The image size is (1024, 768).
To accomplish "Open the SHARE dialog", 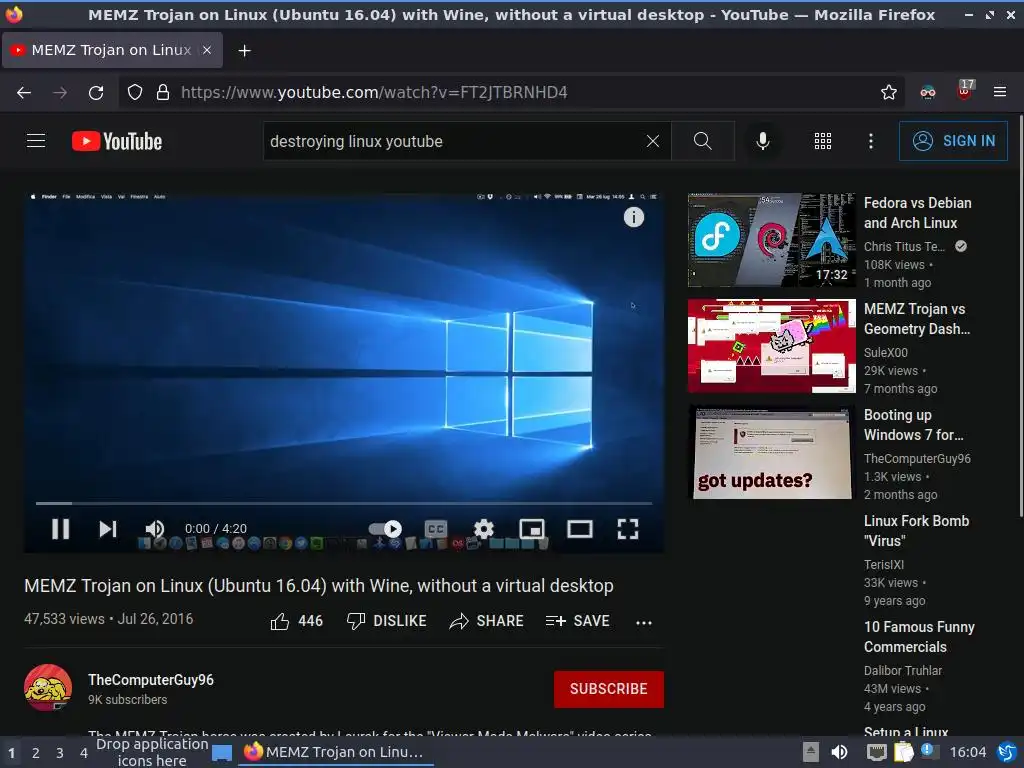I will click(487, 621).
